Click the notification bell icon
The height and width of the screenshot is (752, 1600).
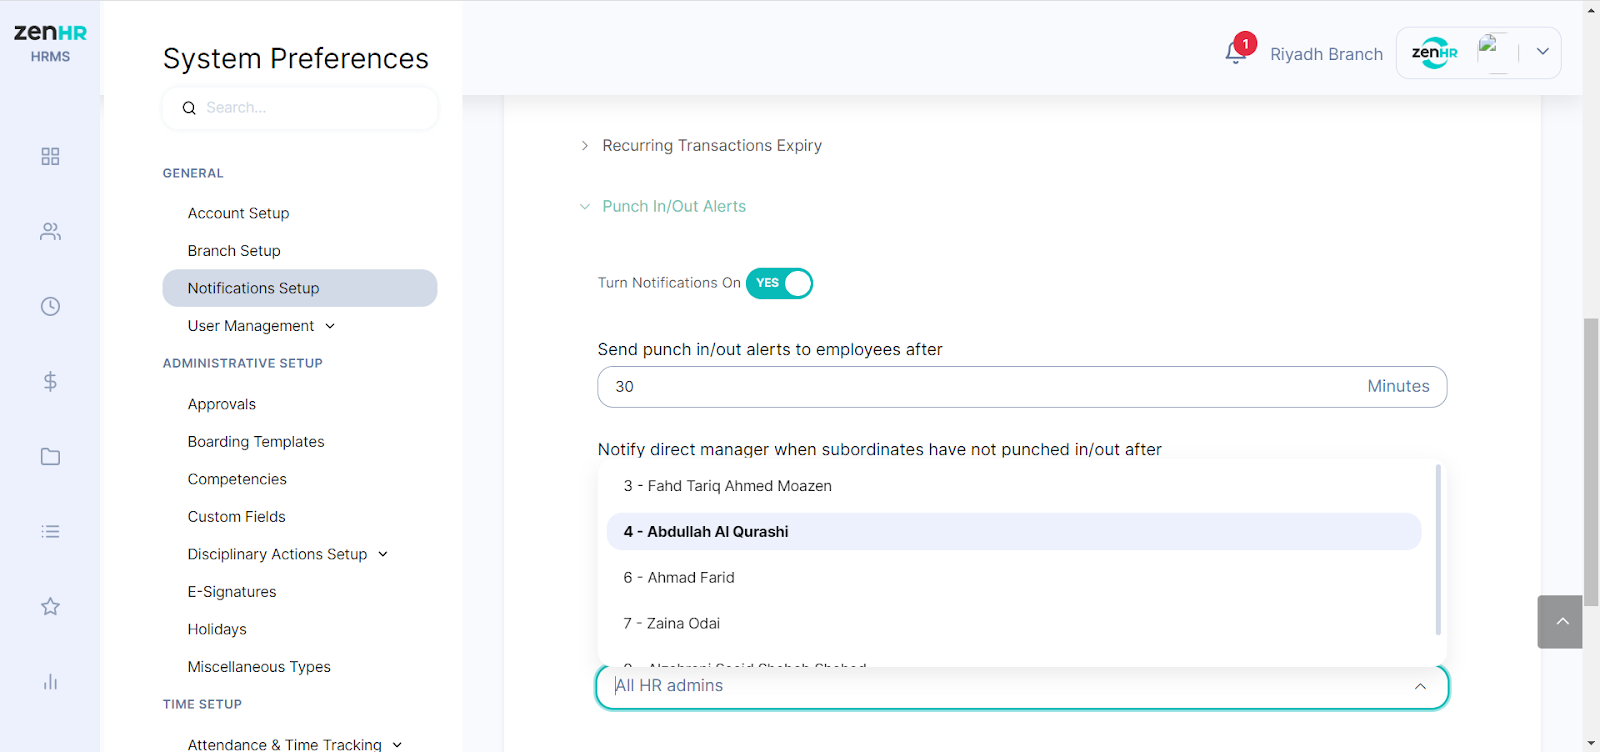click(x=1236, y=53)
